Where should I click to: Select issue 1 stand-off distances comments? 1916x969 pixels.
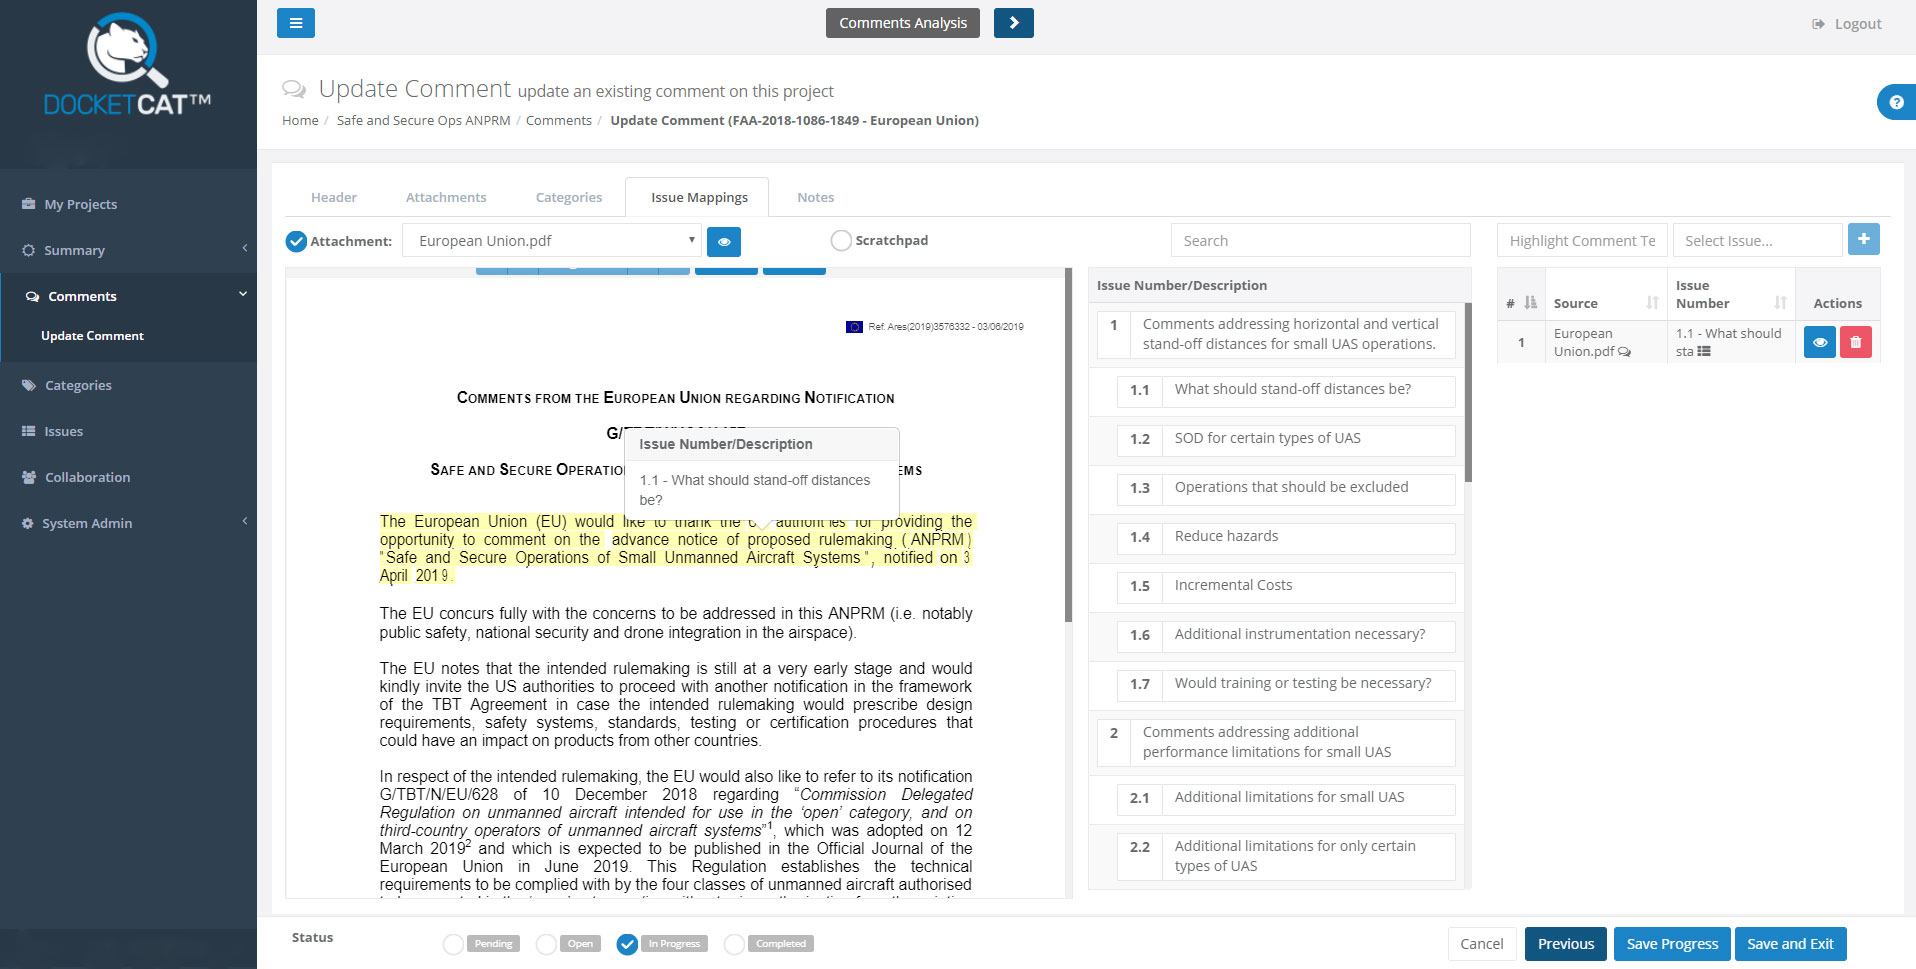pos(1276,334)
